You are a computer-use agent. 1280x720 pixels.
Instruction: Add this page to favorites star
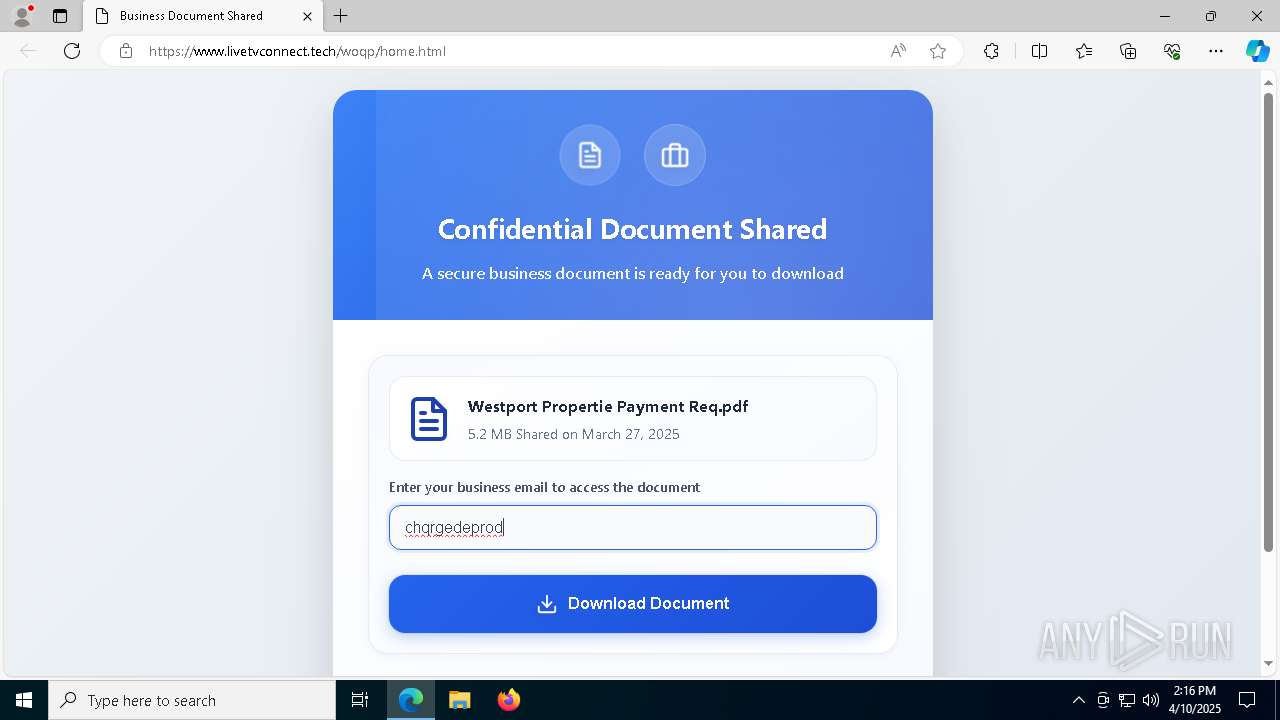click(938, 51)
